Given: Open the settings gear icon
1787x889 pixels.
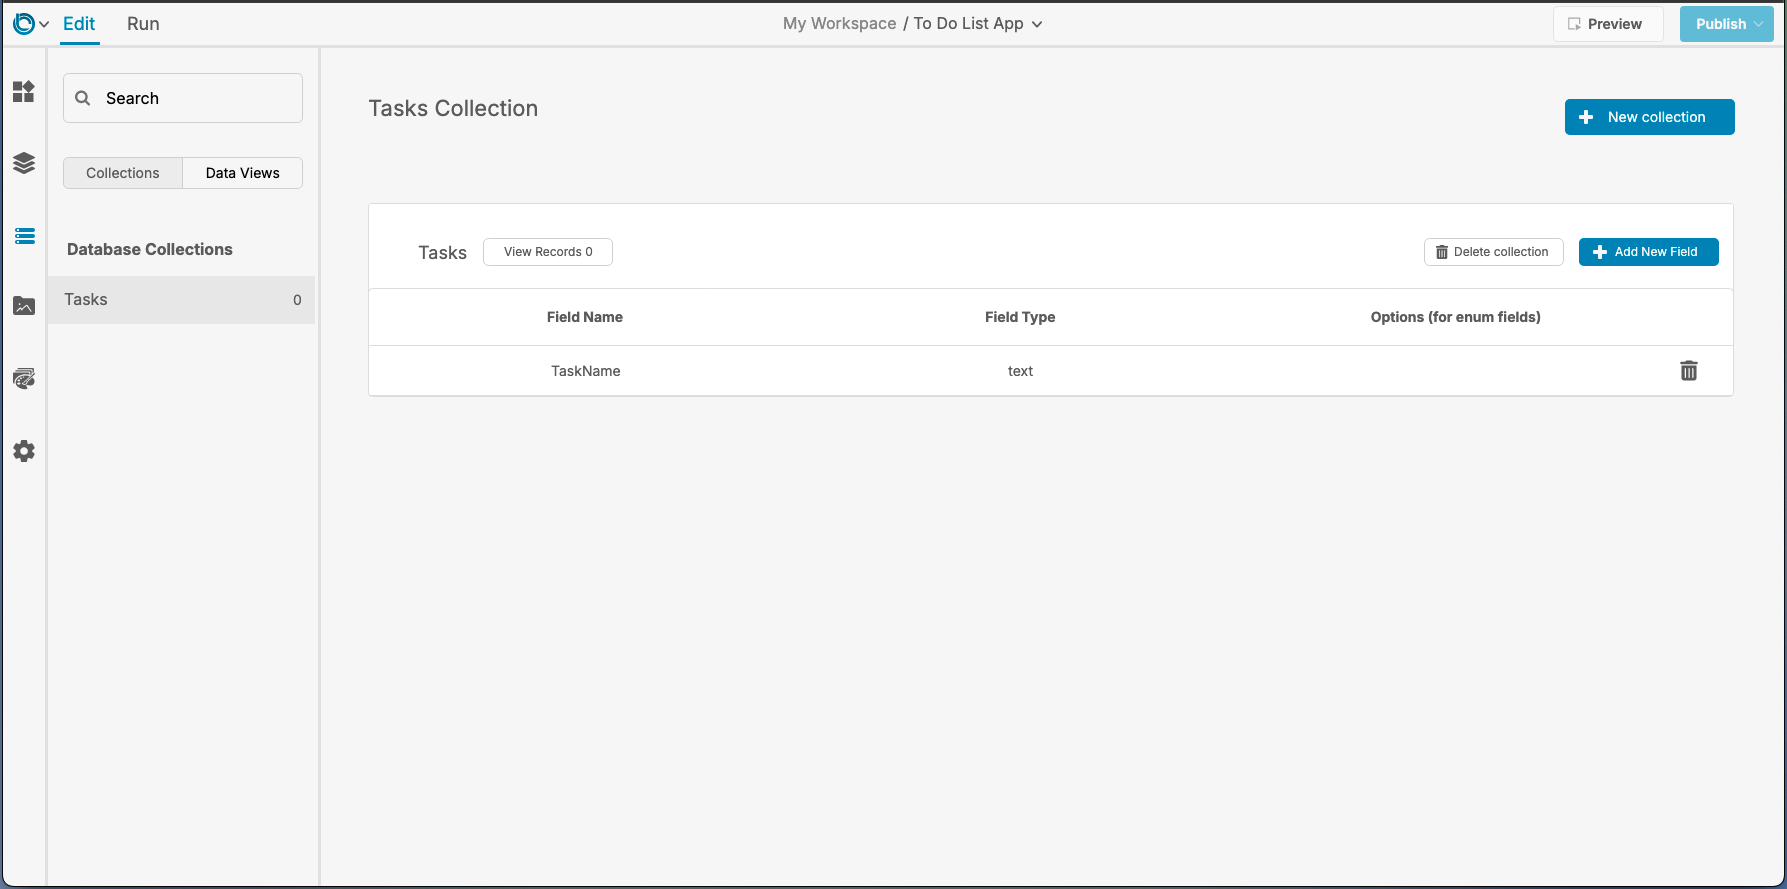Looking at the screenshot, I should pyautogui.click(x=24, y=451).
